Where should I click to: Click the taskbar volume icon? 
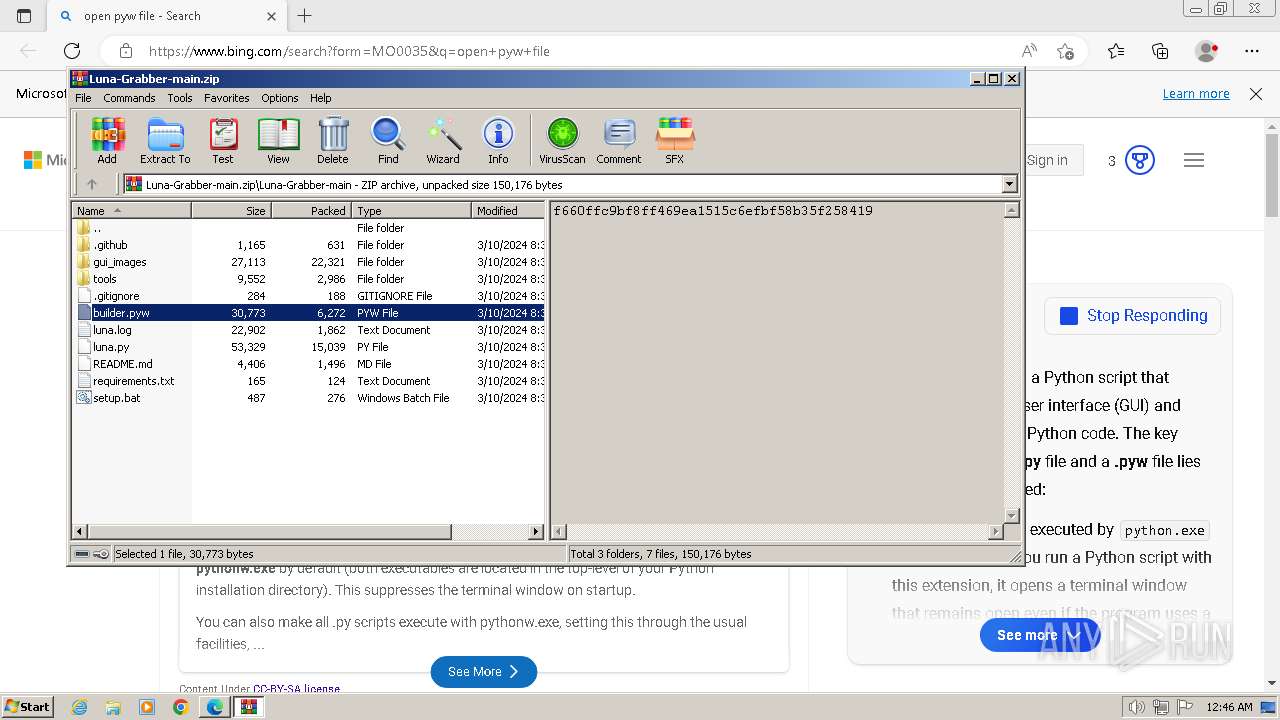point(1137,707)
